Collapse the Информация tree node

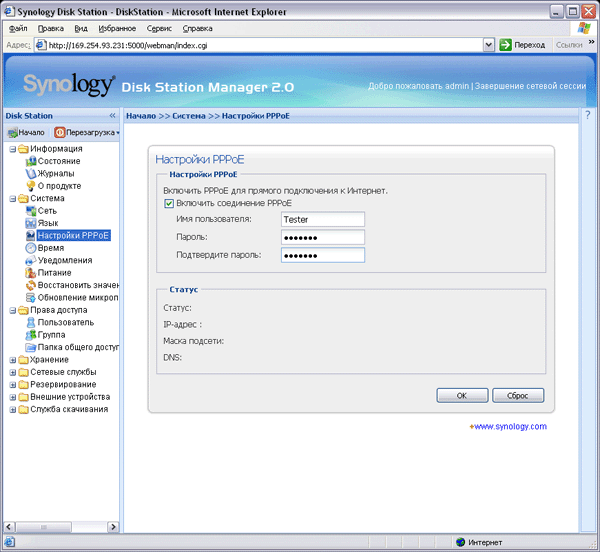coord(13,149)
